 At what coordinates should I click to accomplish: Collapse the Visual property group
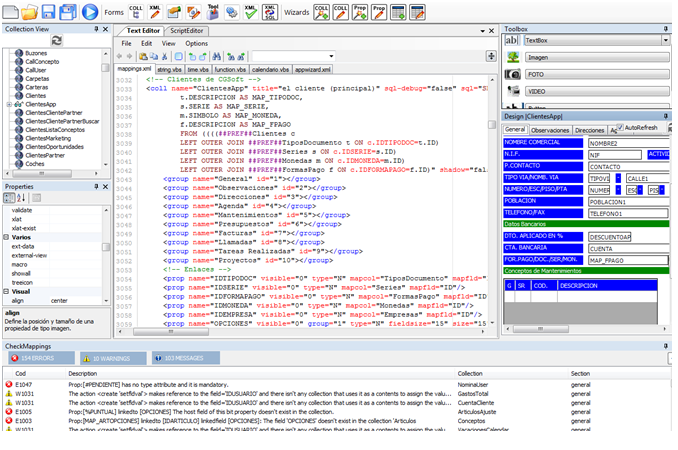pyautogui.click(x=6, y=291)
